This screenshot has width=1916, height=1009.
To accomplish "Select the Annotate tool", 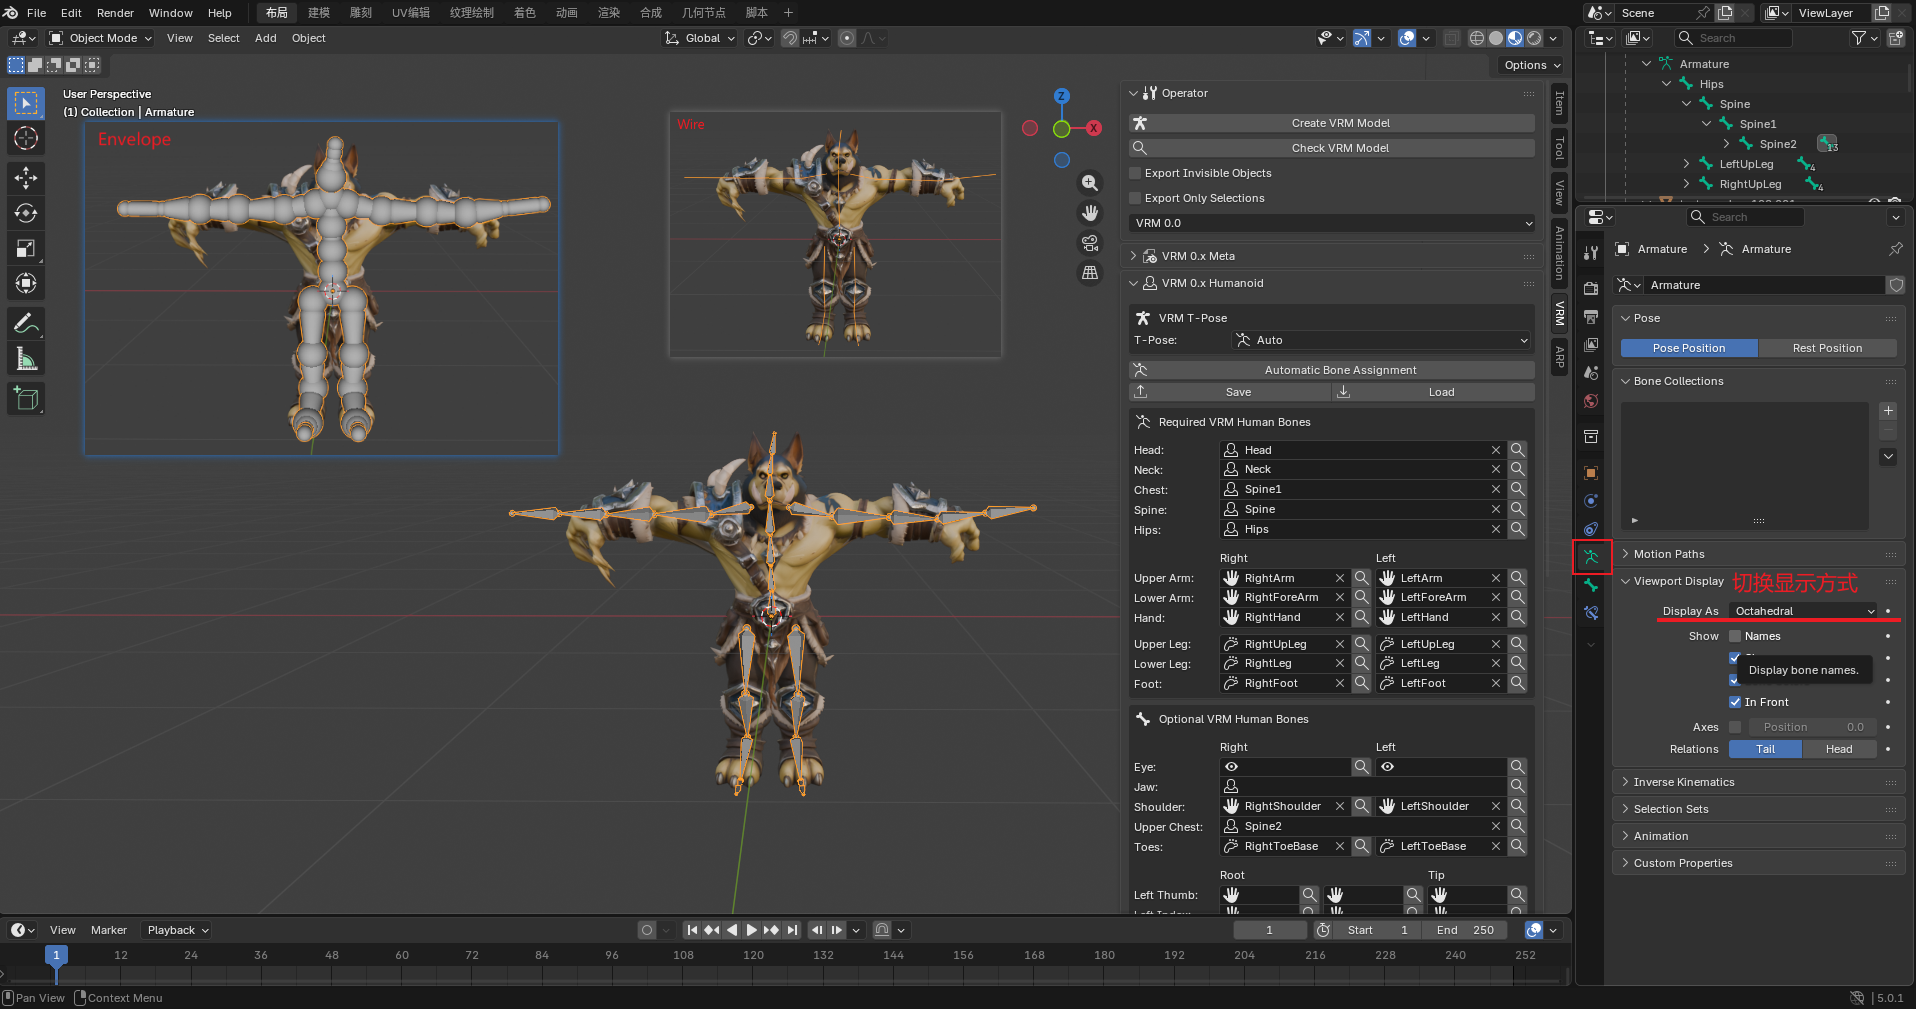I will [x=26, y=323].
